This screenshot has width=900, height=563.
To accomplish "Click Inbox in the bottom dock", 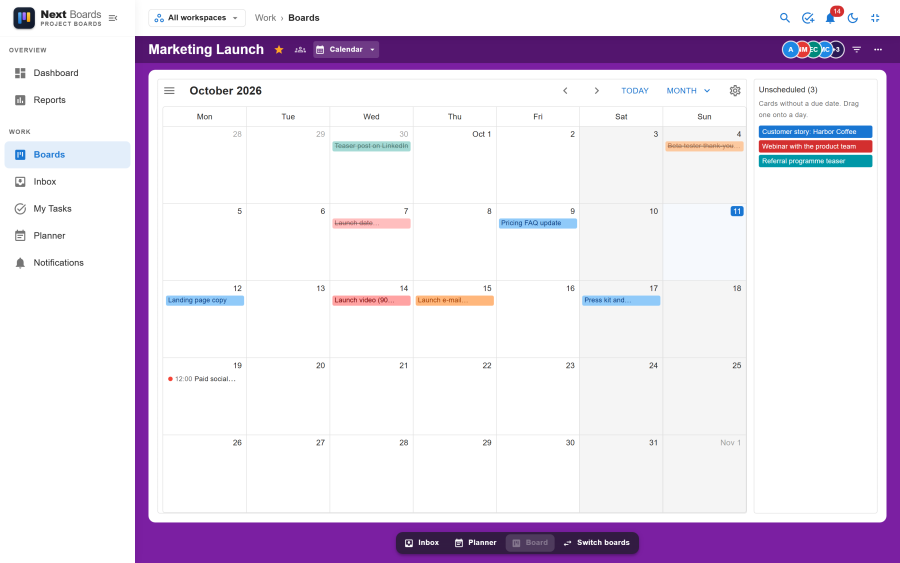I will [x=422, y=543].
